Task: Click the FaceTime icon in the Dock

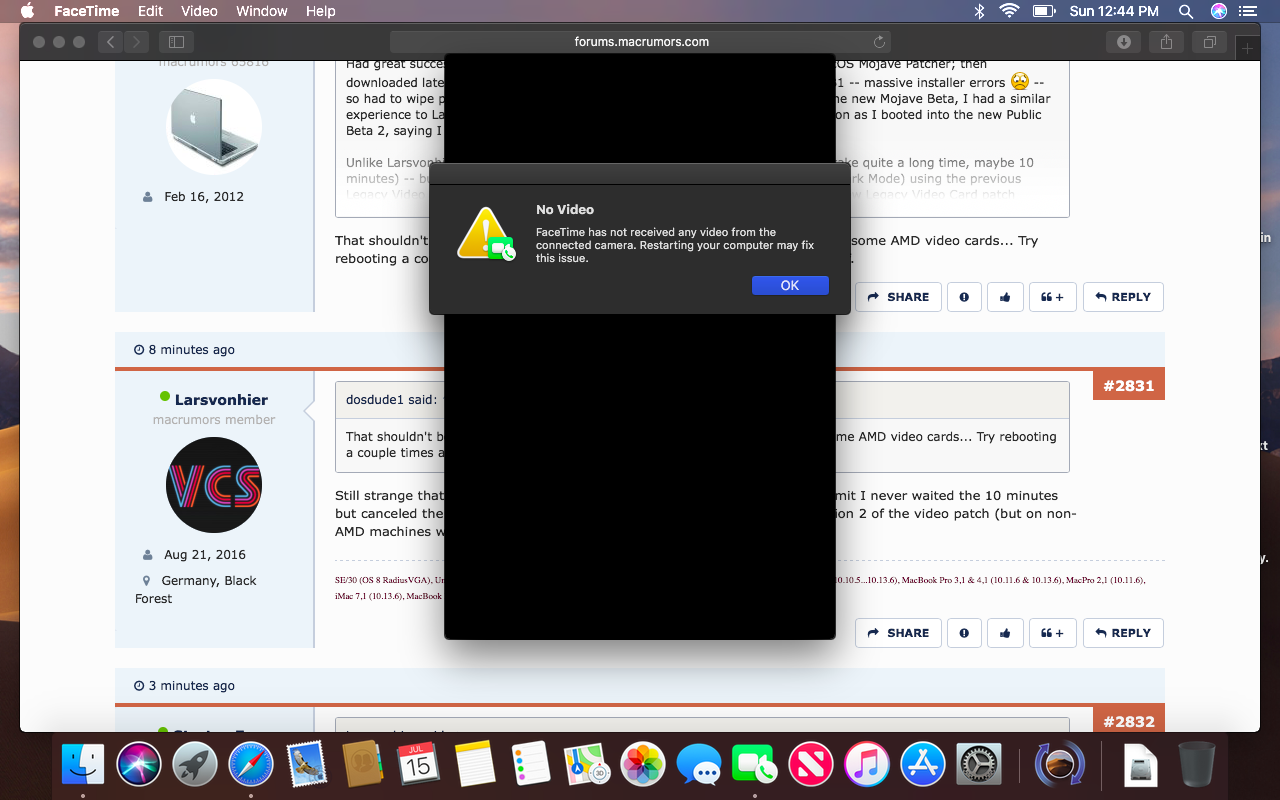Action: click(x=755, y=766)
